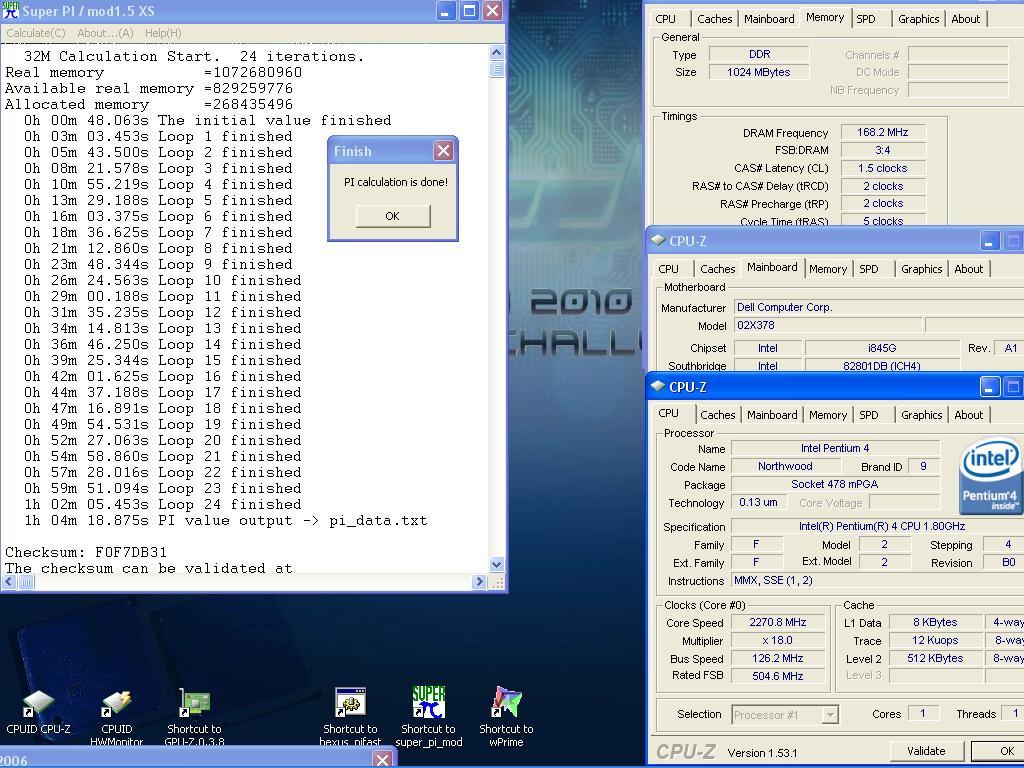Viewport: 1024px width, 768px height.
Task: Maximize the Super PI window
Action: 469,10
